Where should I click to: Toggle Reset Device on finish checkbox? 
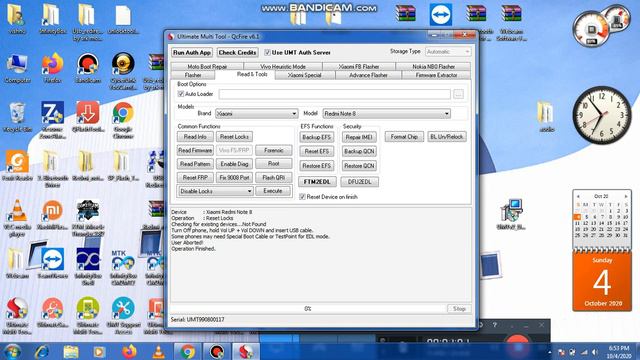[302, 197]
